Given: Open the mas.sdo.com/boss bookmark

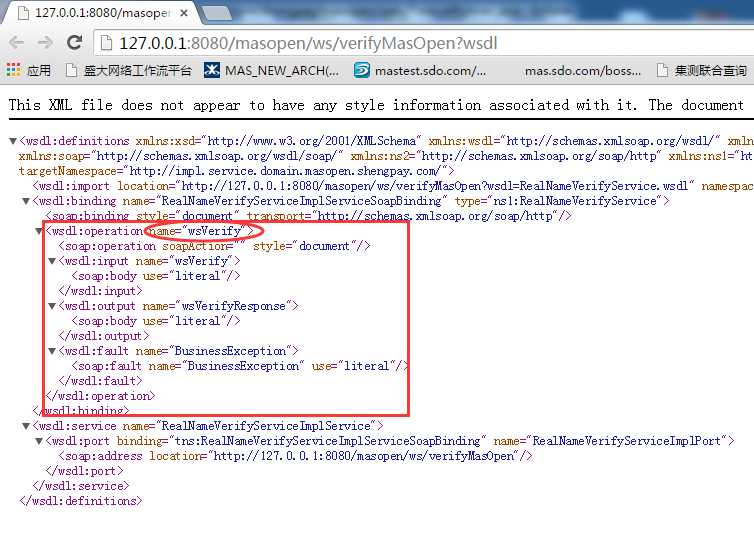Looking at the screenshot, I should pyautogui.click(x=583, y=71).
